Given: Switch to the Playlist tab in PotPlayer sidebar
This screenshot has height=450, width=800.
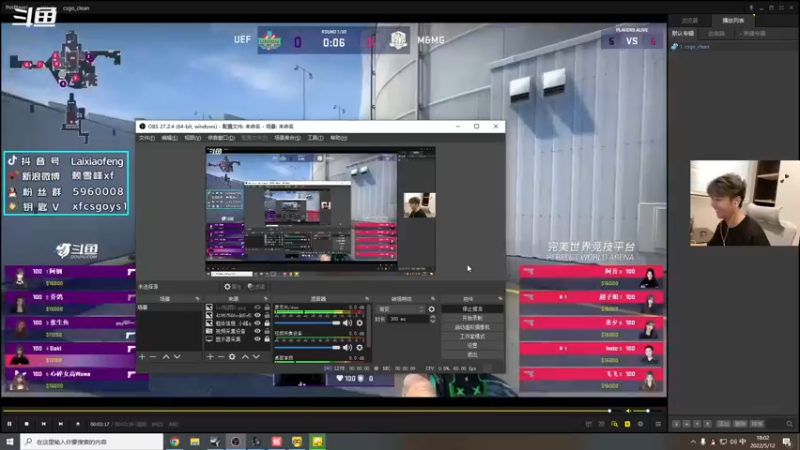Looking at the screenshot, I should tap(733, 20).
